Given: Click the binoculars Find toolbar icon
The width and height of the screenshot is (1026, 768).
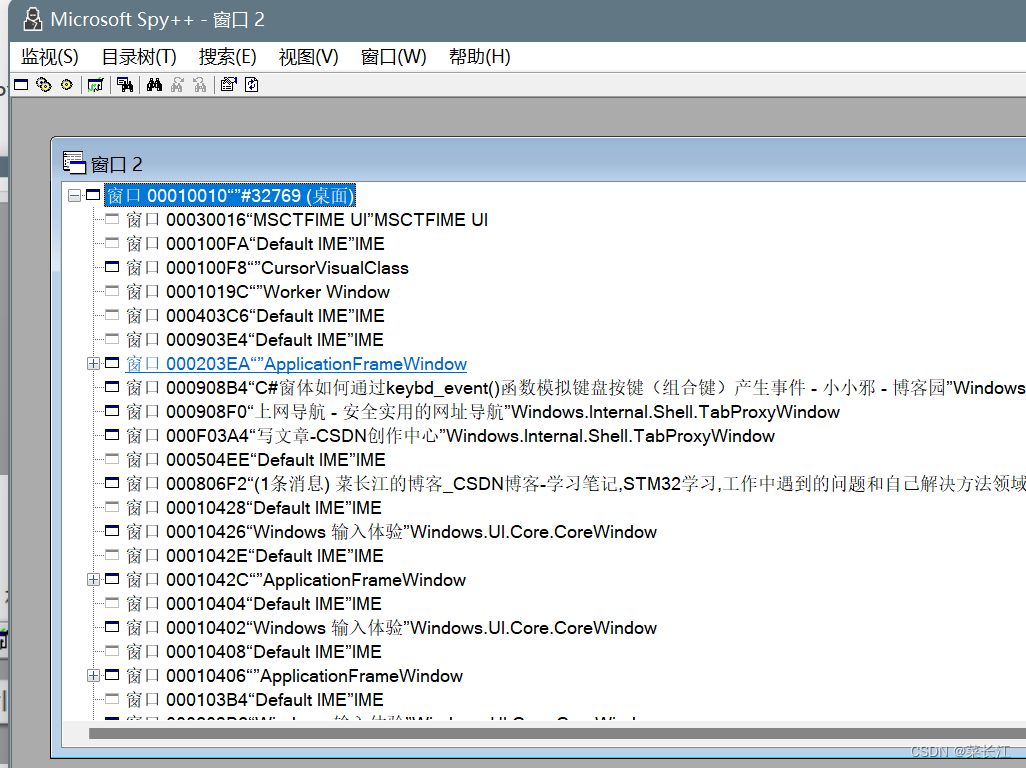Looking at the screenshot, I should [x=154, y=85].
